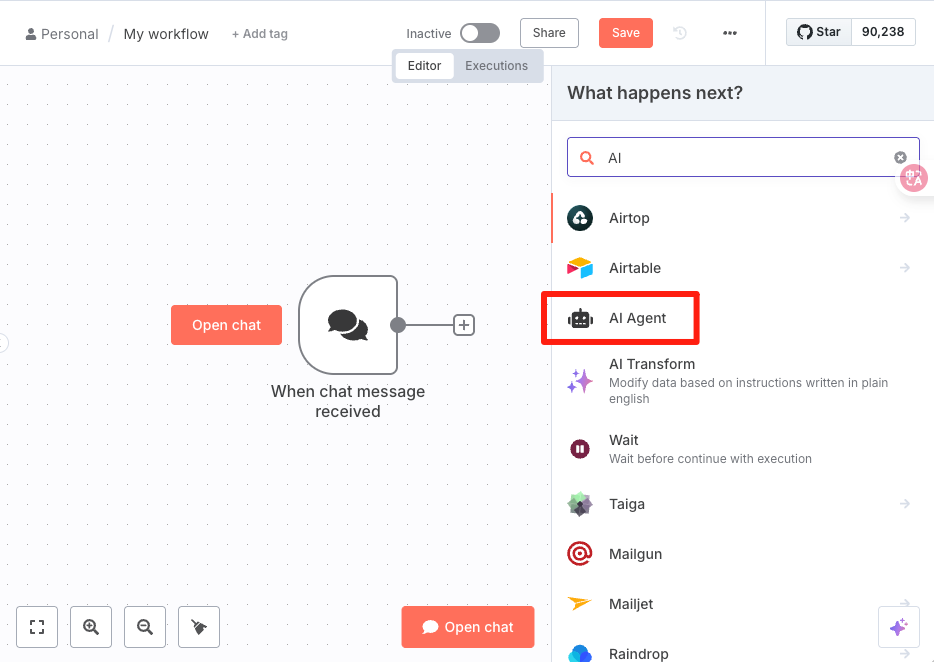The width and height of the screenshot is (934, 662).
Task: Select the Raindrop node icon
Action: [x=580, y=654]
